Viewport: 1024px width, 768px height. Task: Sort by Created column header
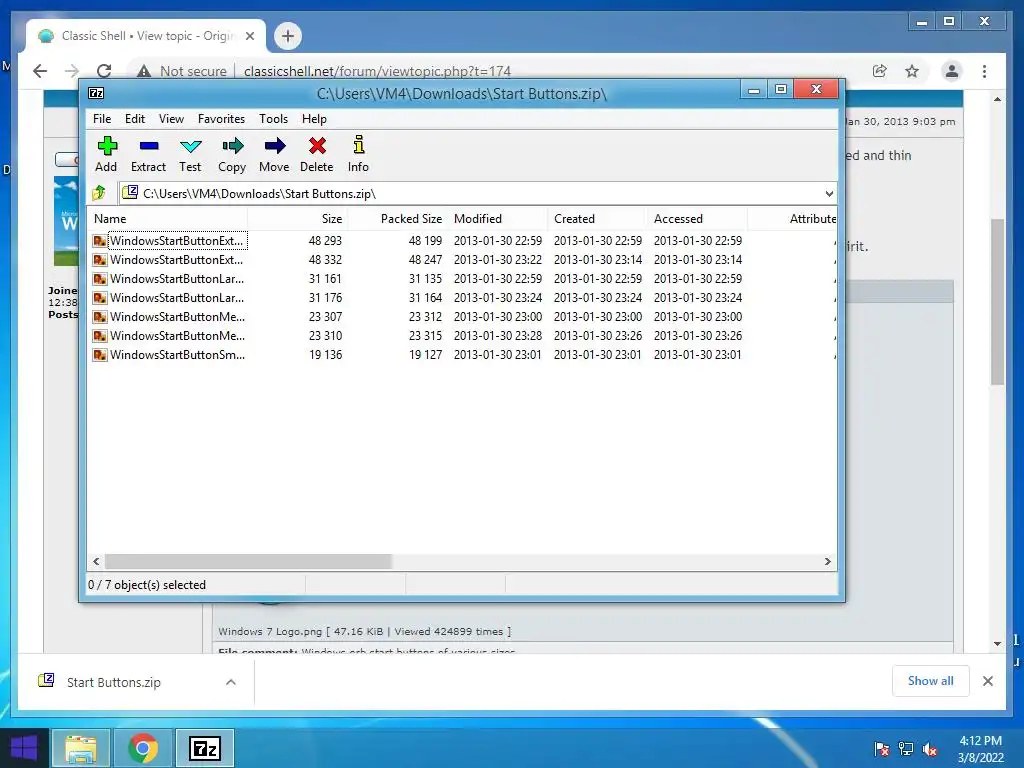(x=598, y=219)
